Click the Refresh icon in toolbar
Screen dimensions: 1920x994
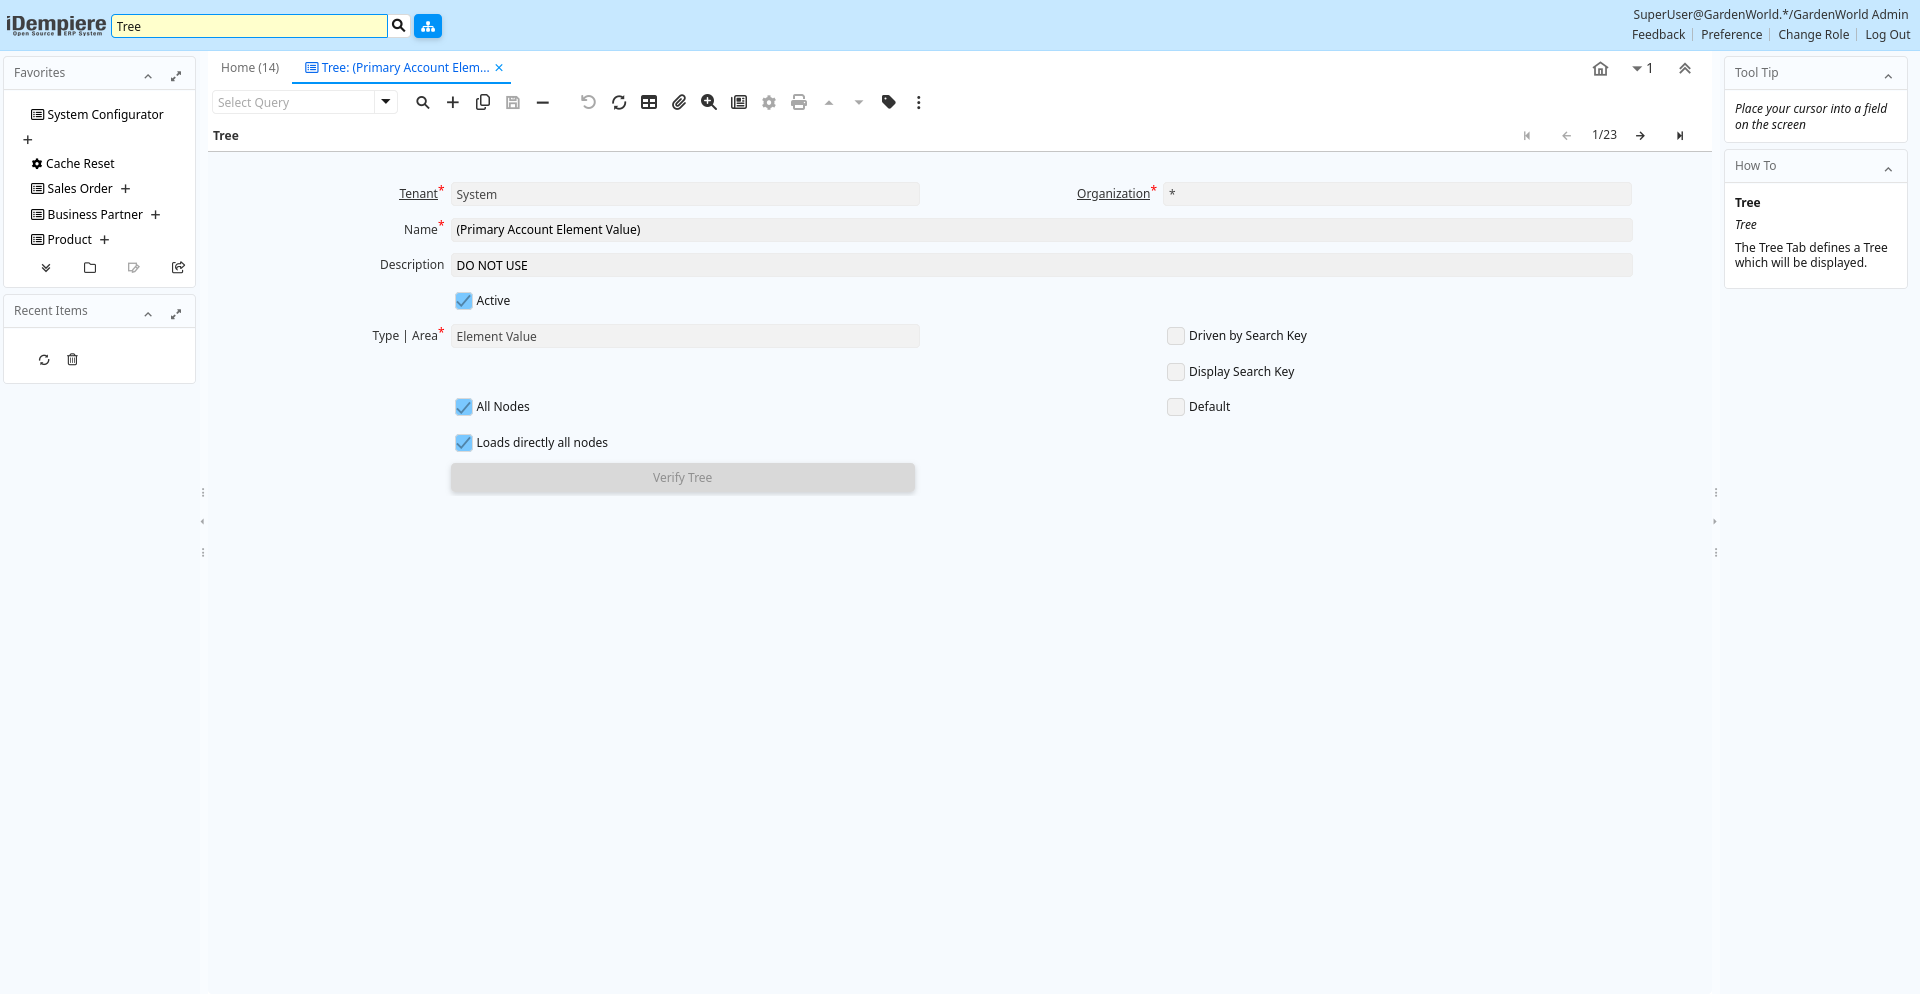tap(619, 102)
